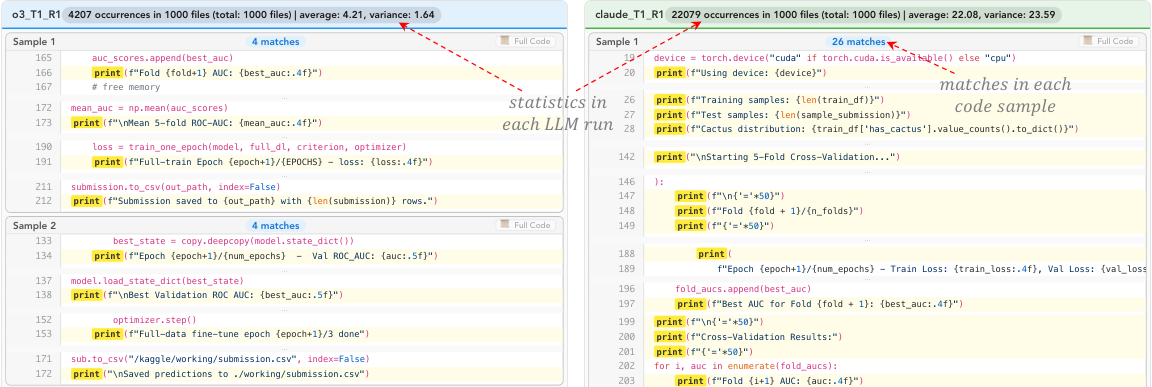Click the 4 matches badge in o3 Sample 1
The height and width of the screenshot is (387, 1152).
[x=276, y=42]
